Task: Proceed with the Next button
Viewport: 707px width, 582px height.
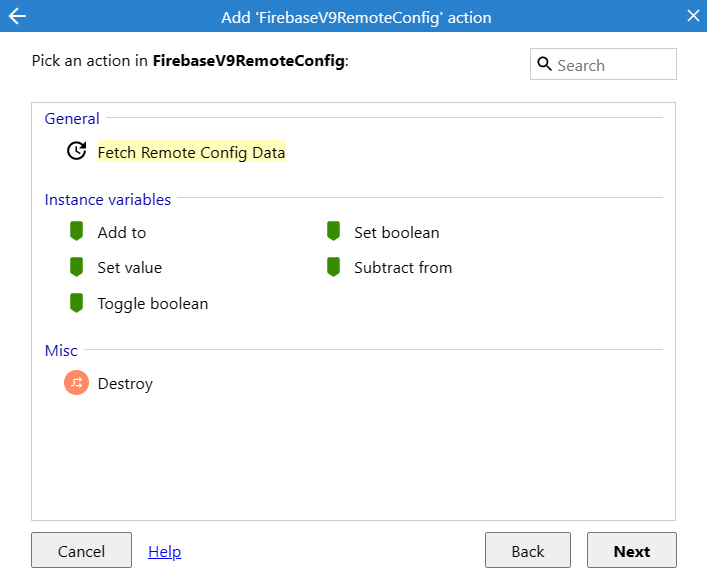Action: coord(632,550)
